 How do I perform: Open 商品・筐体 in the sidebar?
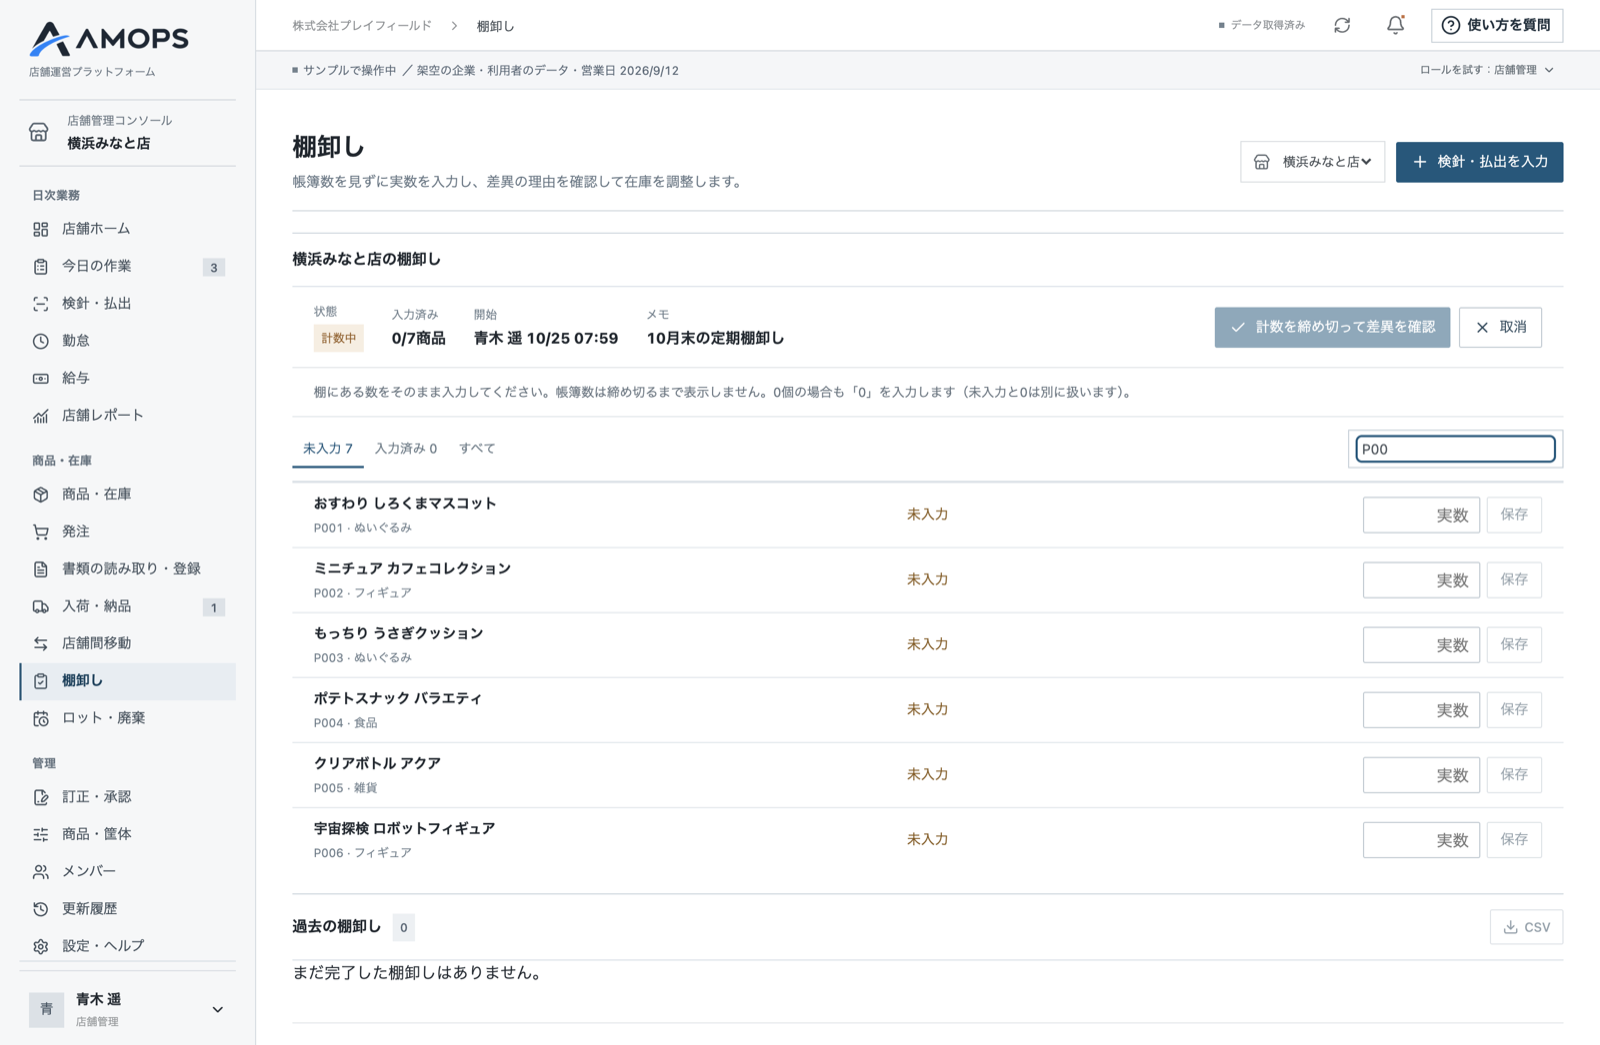point(128,834)
